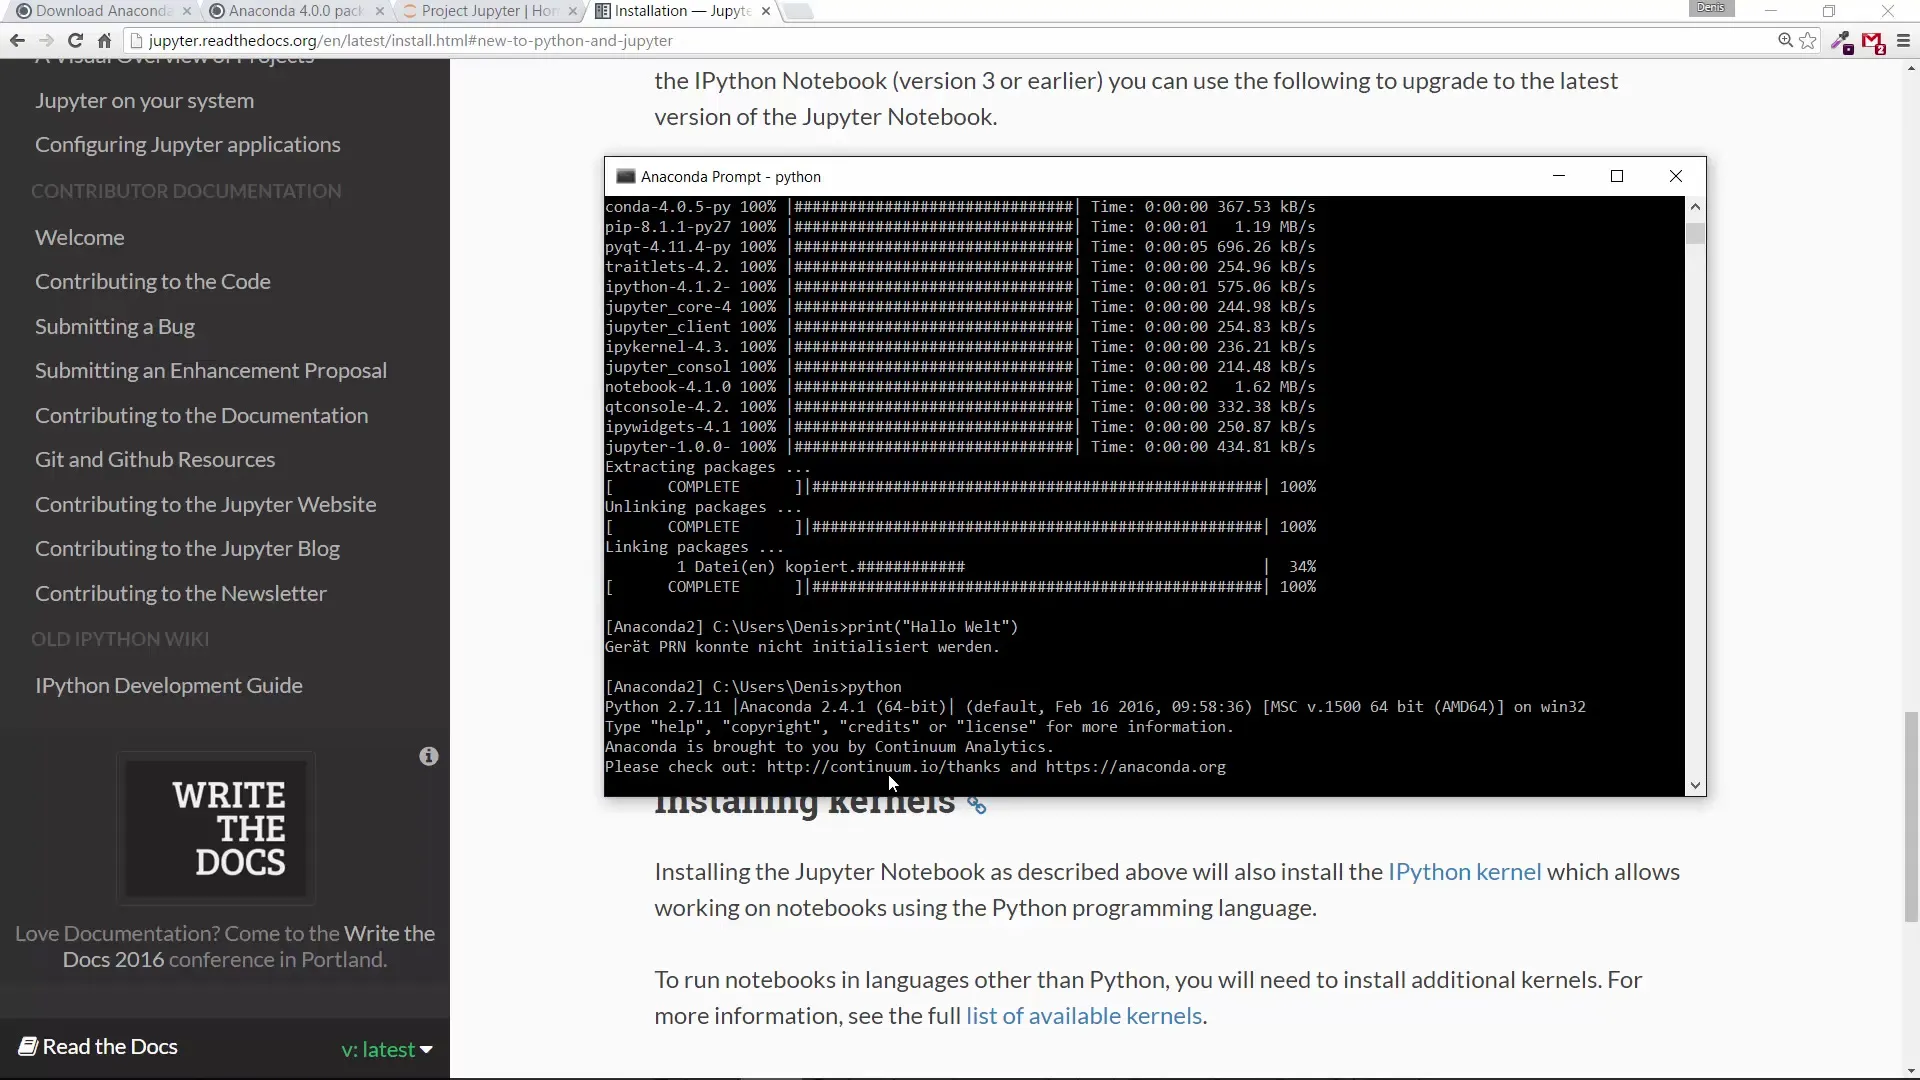Click the Installing kernels permalink icon
This screenshot has height=1080, width=1920.
(977, 805)
